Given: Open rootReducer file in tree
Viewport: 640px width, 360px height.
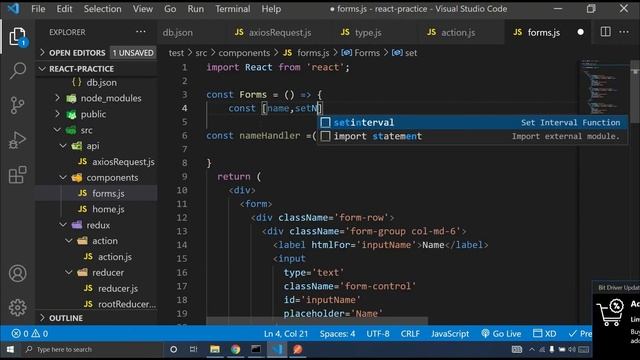Looking at the screenshot, I should [127, 304].
